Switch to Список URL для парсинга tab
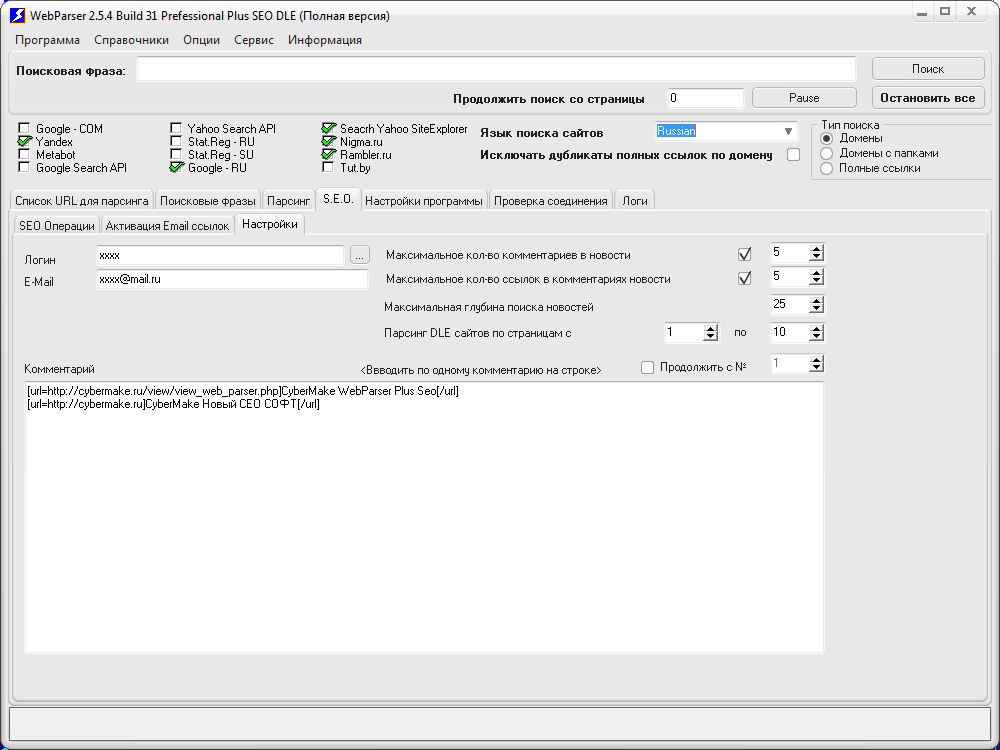The width and height of the screenshot is (1000, 750). pyautogui.click(x=82, y=200)
